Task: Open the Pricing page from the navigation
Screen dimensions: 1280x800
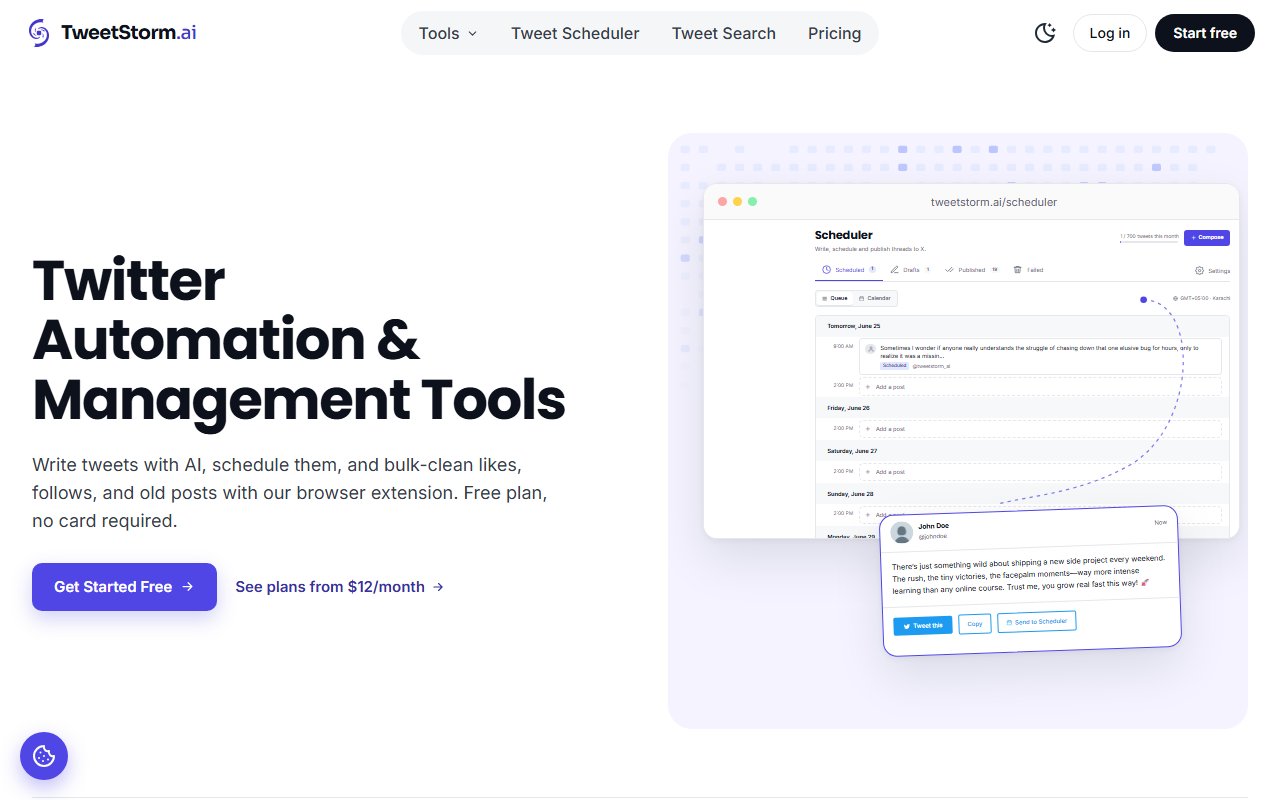Action: point(834,33)
